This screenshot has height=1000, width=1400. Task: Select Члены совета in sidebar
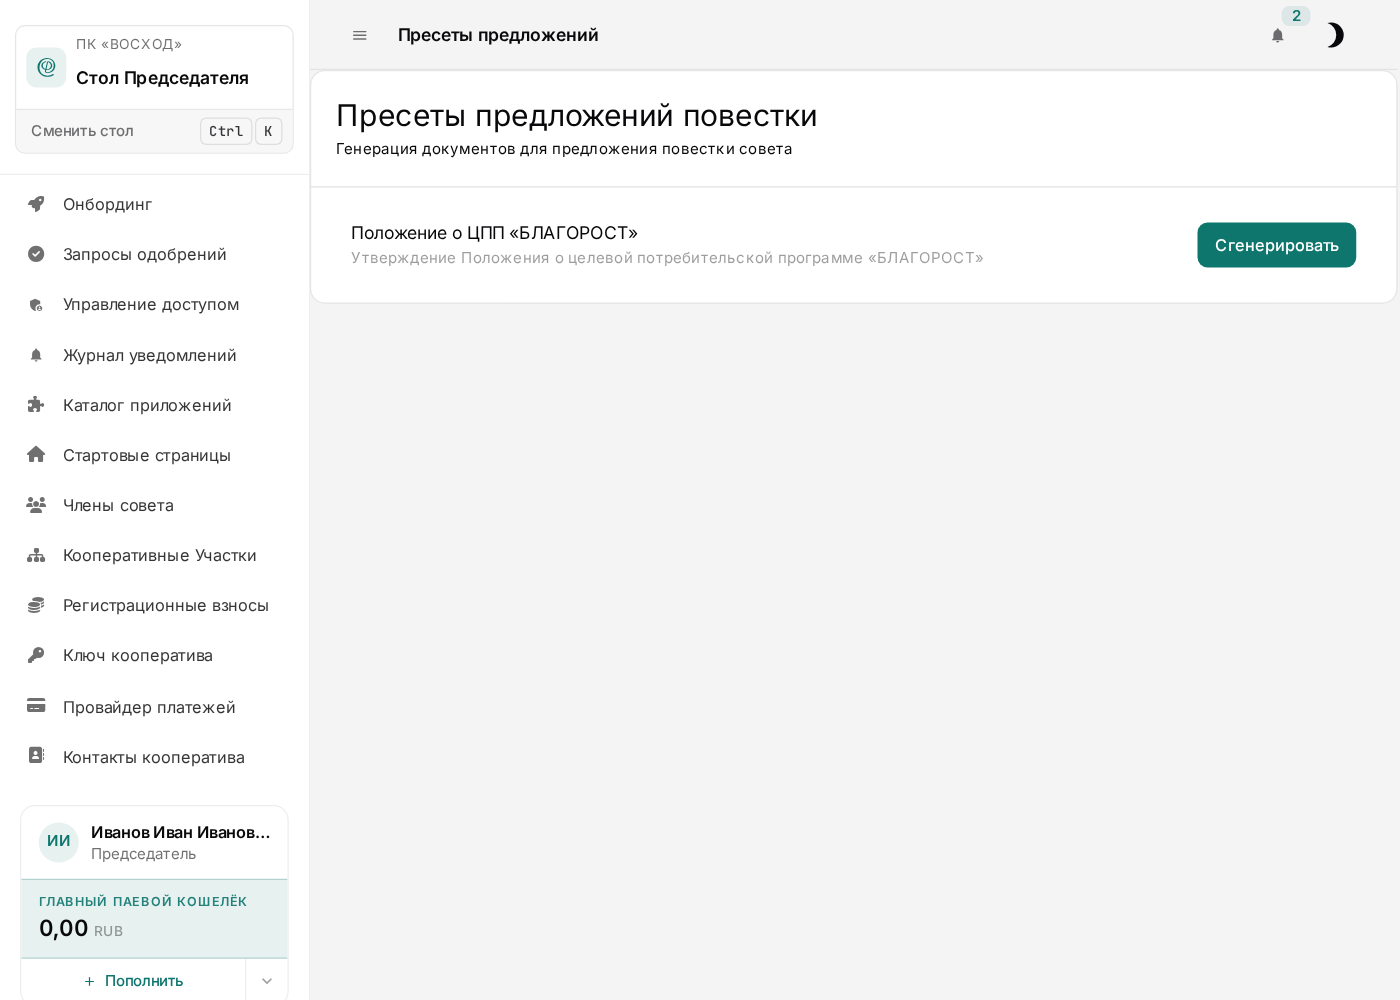154,505
